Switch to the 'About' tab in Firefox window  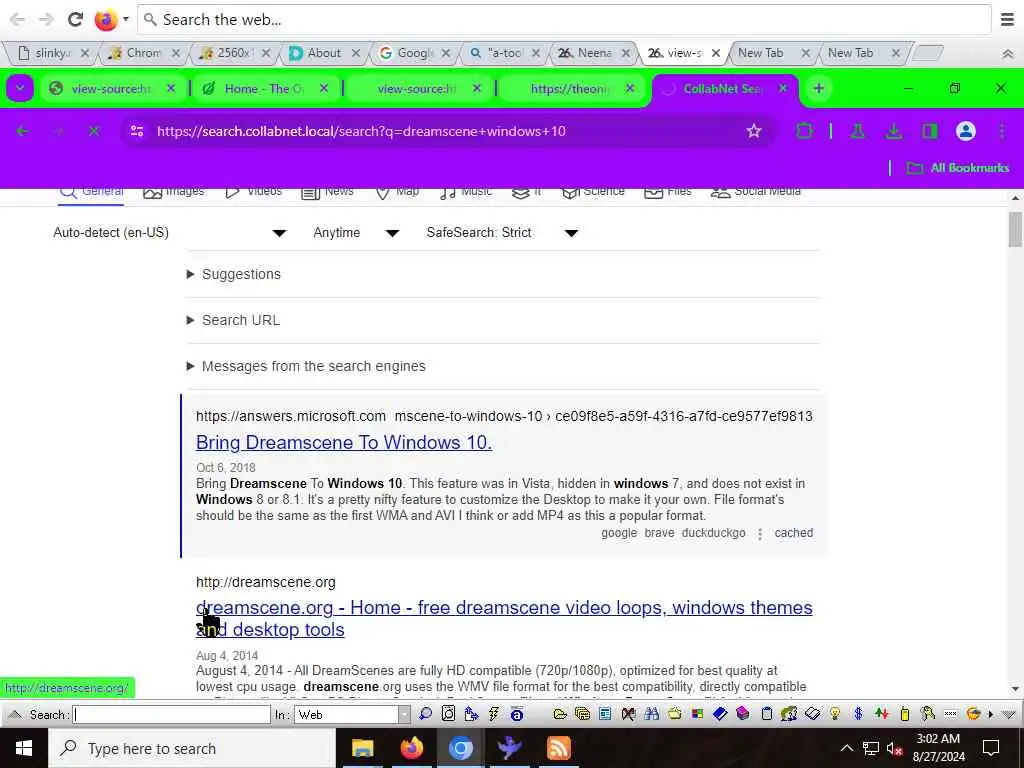click(x=325, y=53)
